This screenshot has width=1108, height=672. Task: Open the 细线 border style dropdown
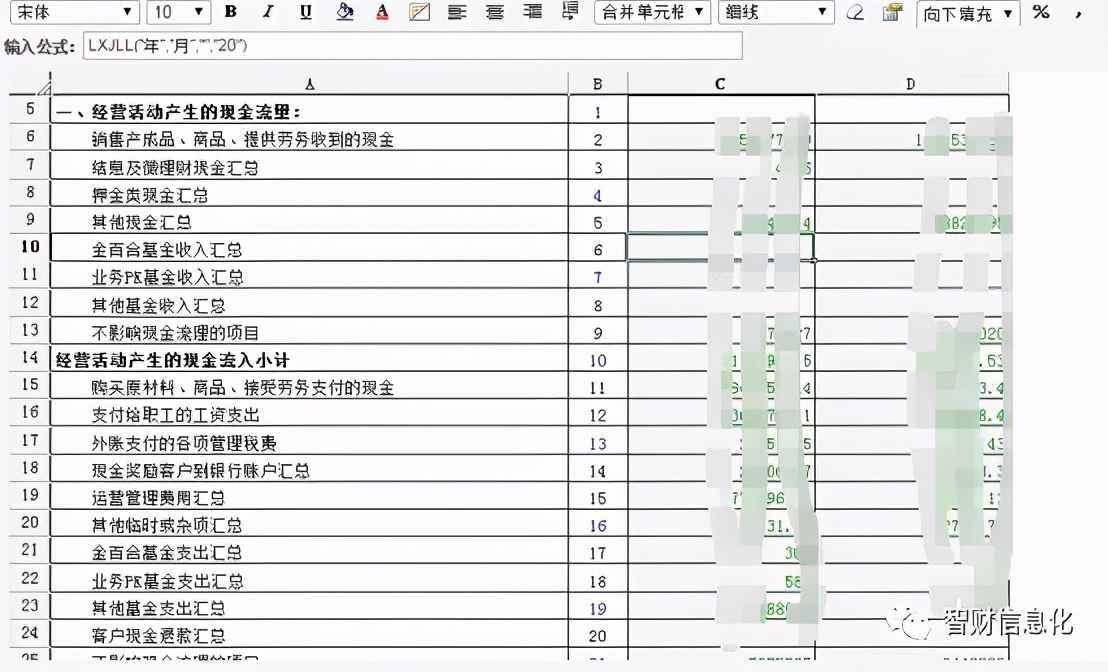(x=776, y=12)
